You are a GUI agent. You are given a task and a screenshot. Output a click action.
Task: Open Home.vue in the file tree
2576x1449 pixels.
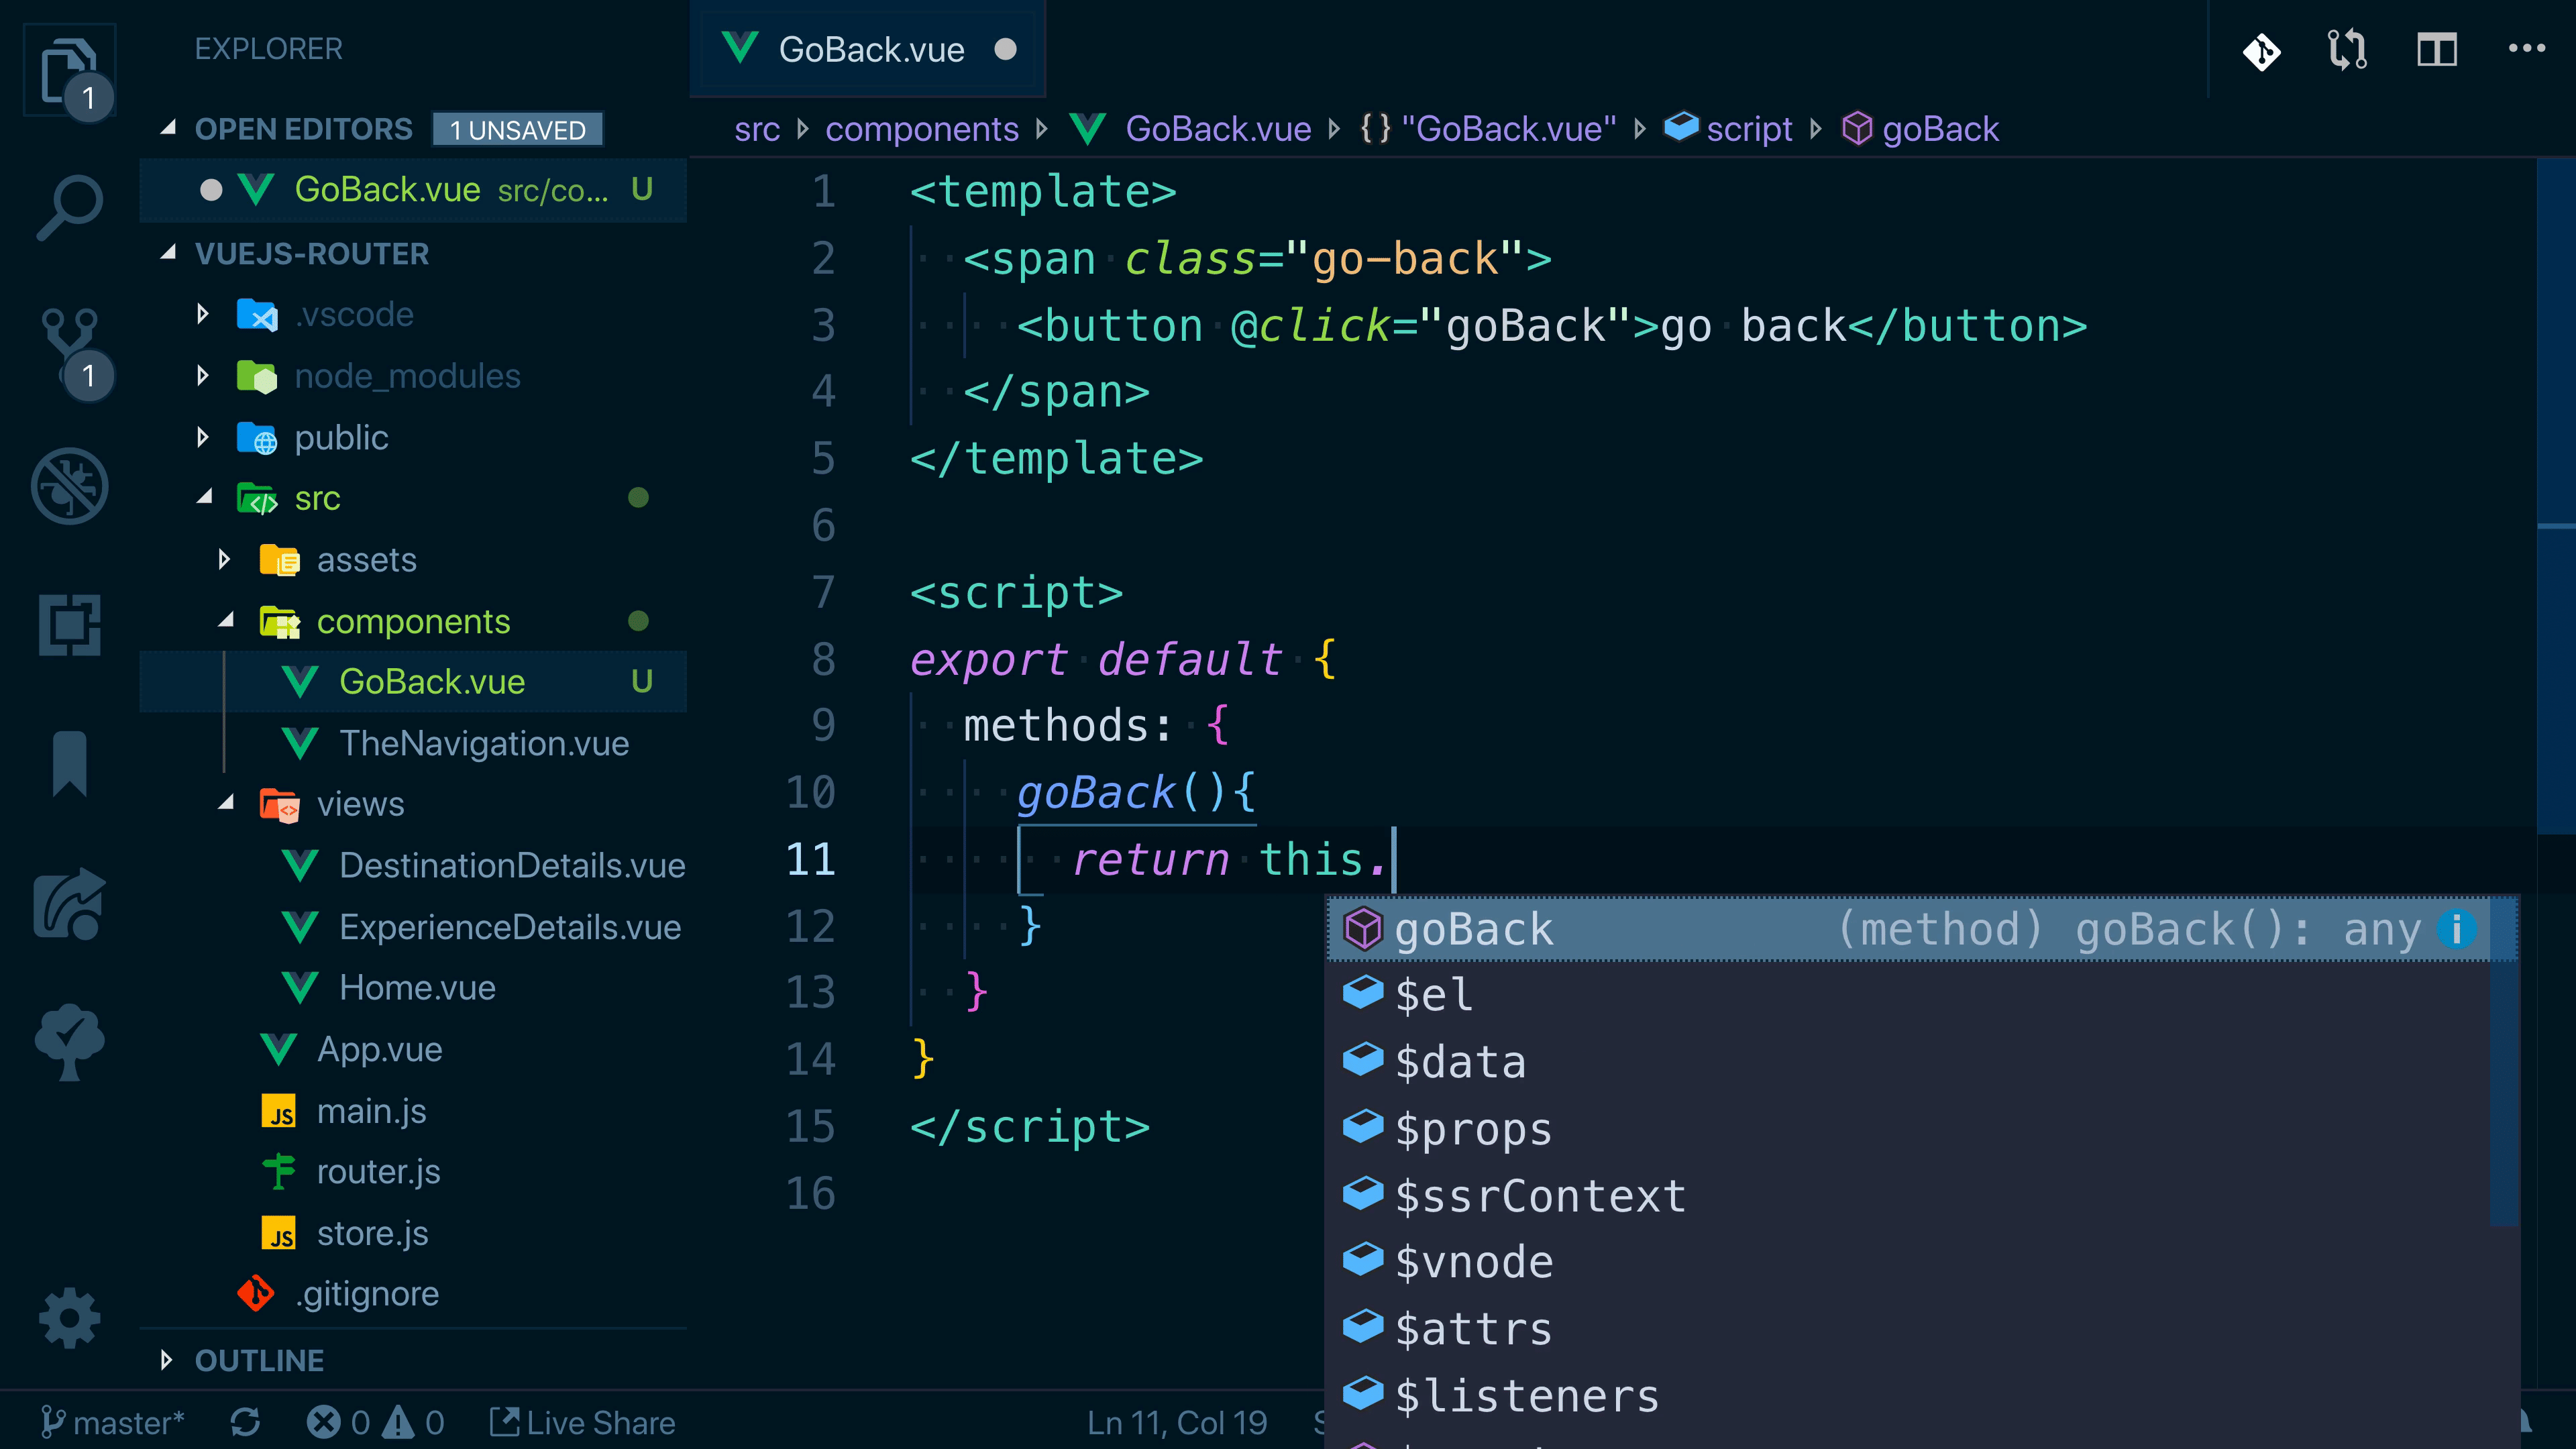413,988
